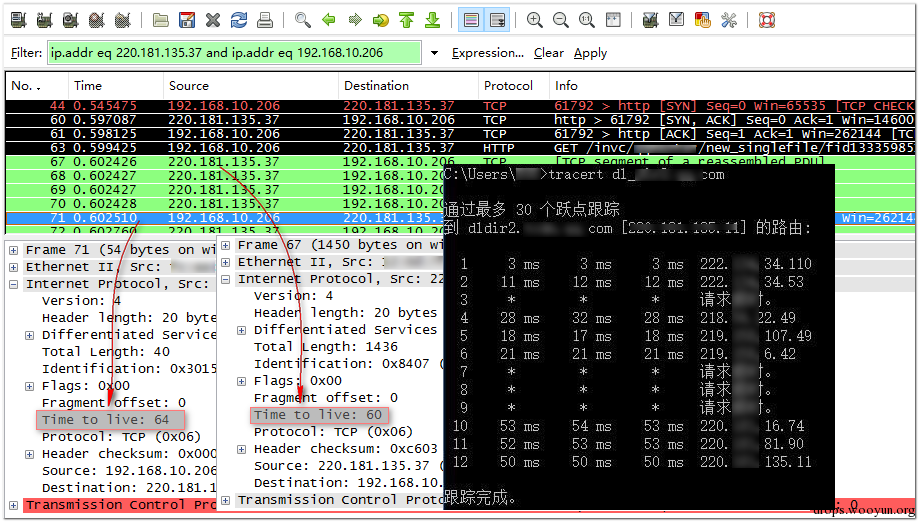Expand Flags: 0x00 under Frame 67
Image resolution: width=919 pixels, height=522 pixels.
point(241,381)
